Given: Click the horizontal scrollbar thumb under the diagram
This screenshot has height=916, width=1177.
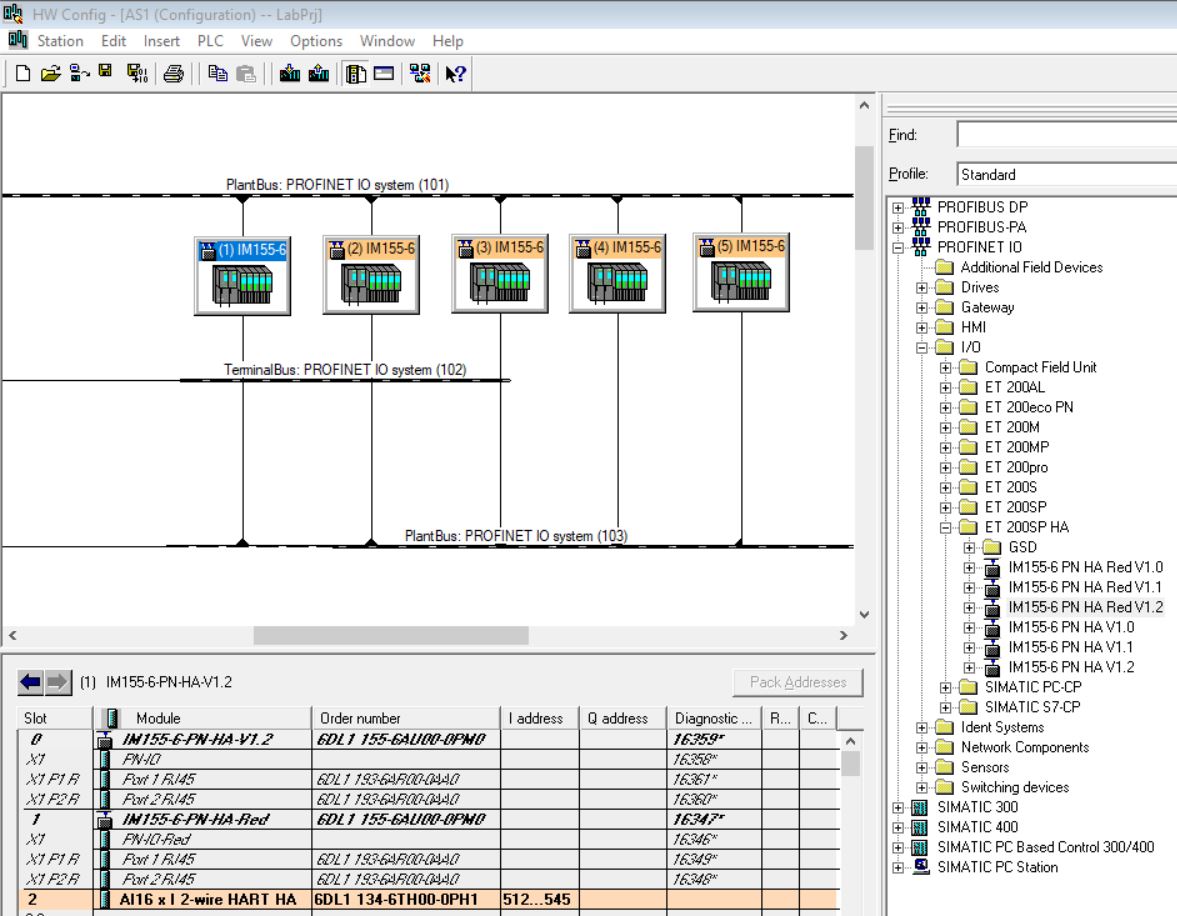Looking at the screenshot, I should (391, 635).
